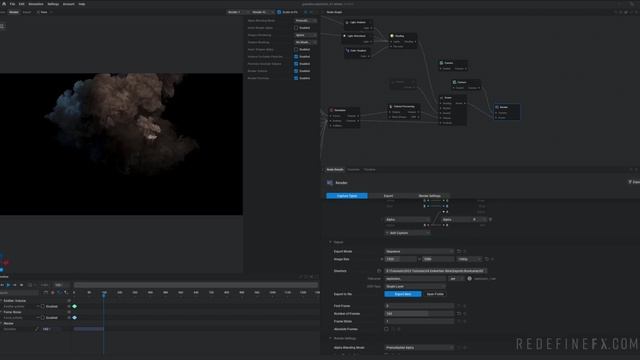Click the directory browse folder icon

pyautogui.click(x=379, y=271)
